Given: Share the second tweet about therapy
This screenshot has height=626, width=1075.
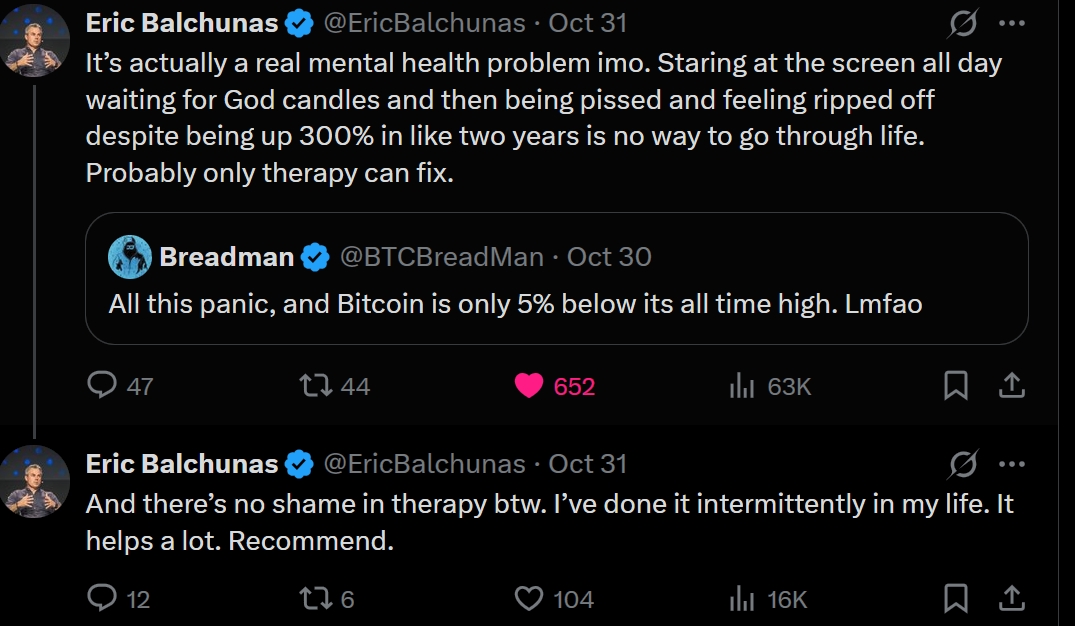Looking at the screenshot, I should click(1011, 598).
